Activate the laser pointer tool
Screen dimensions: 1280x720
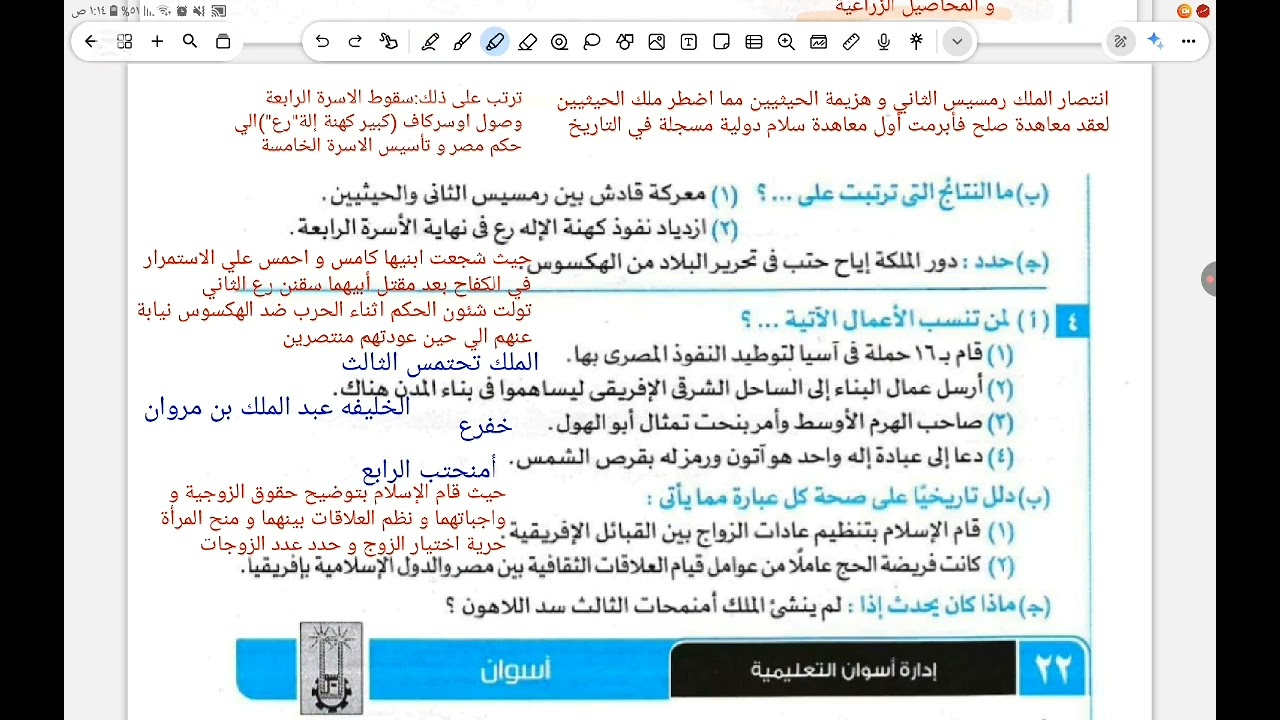[916, 42]
